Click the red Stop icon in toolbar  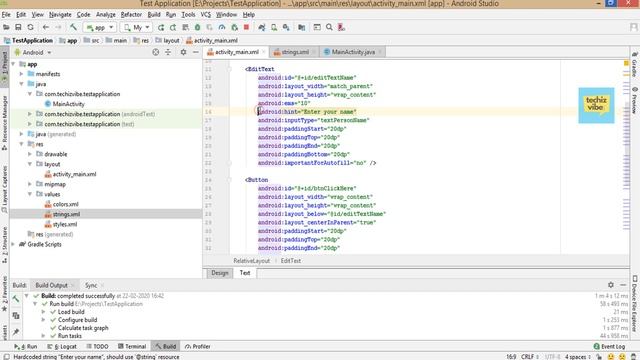[x=246, y=27]
